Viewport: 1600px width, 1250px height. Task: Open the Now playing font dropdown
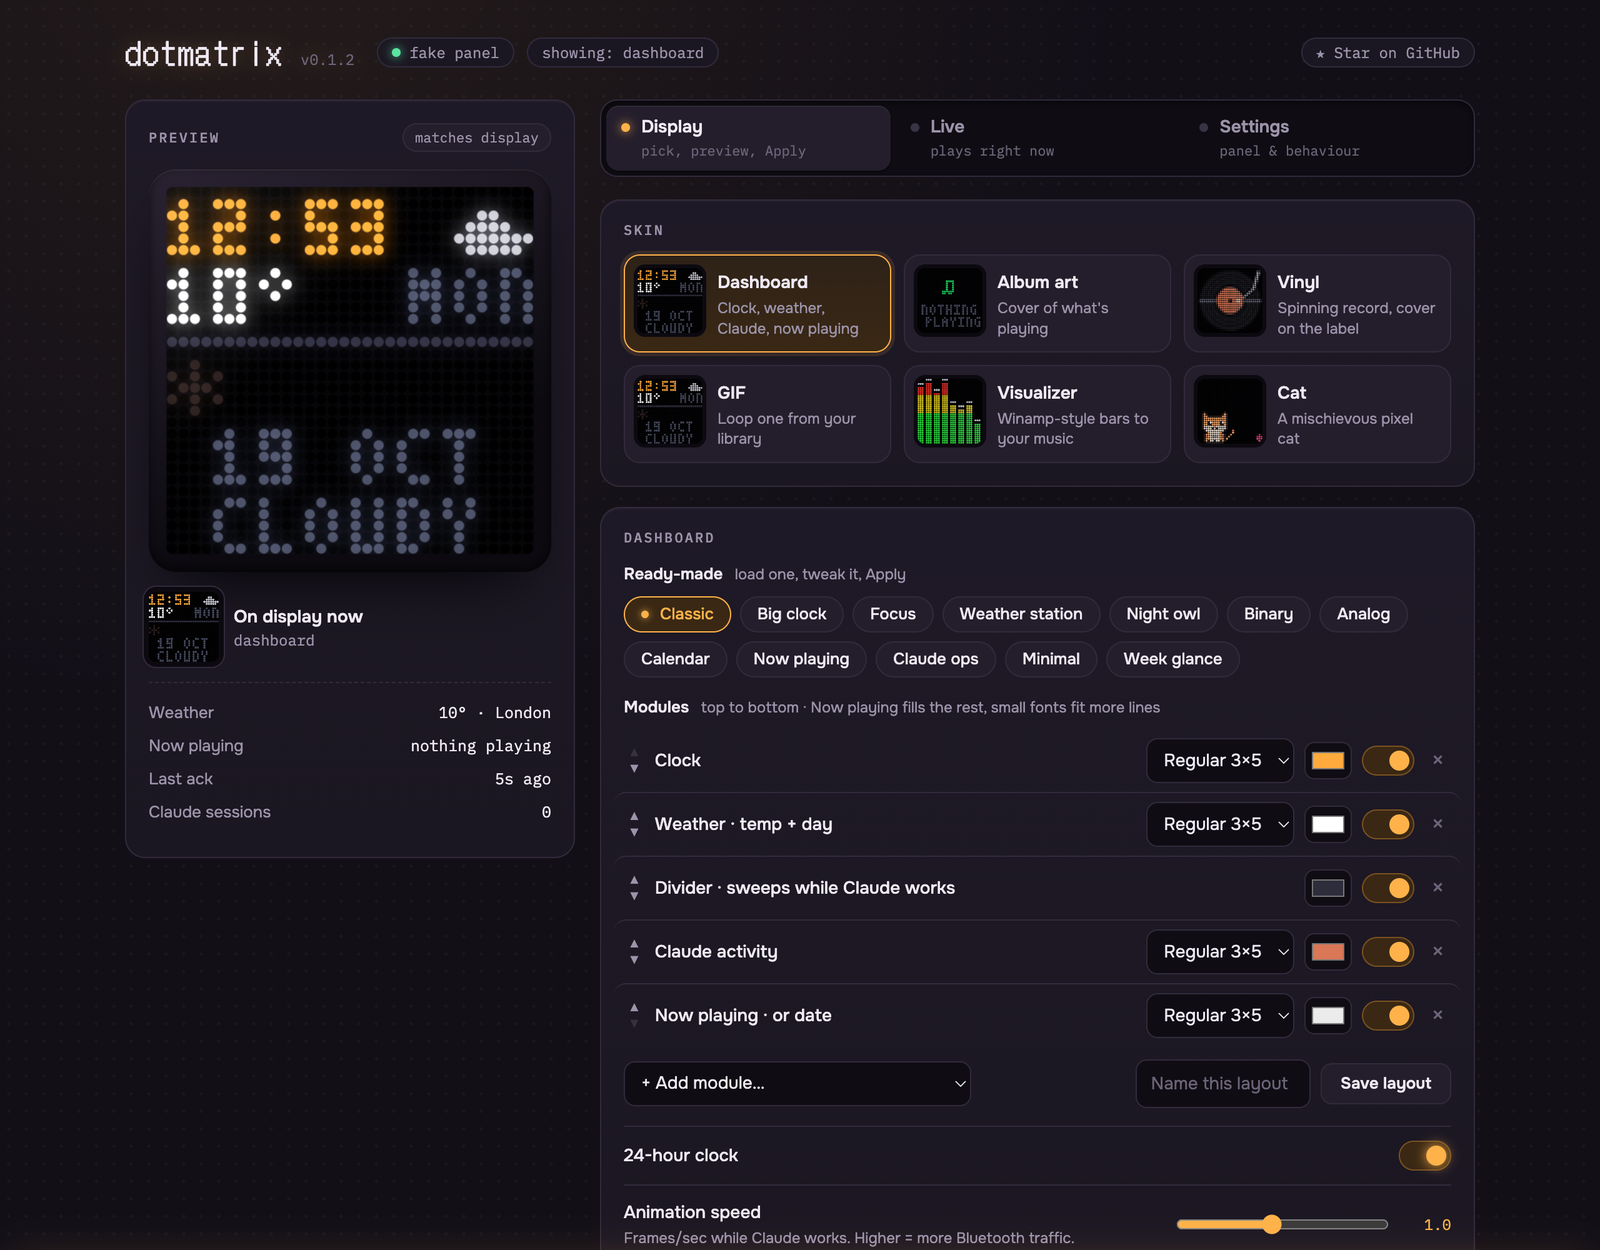pos(1220,1015)
